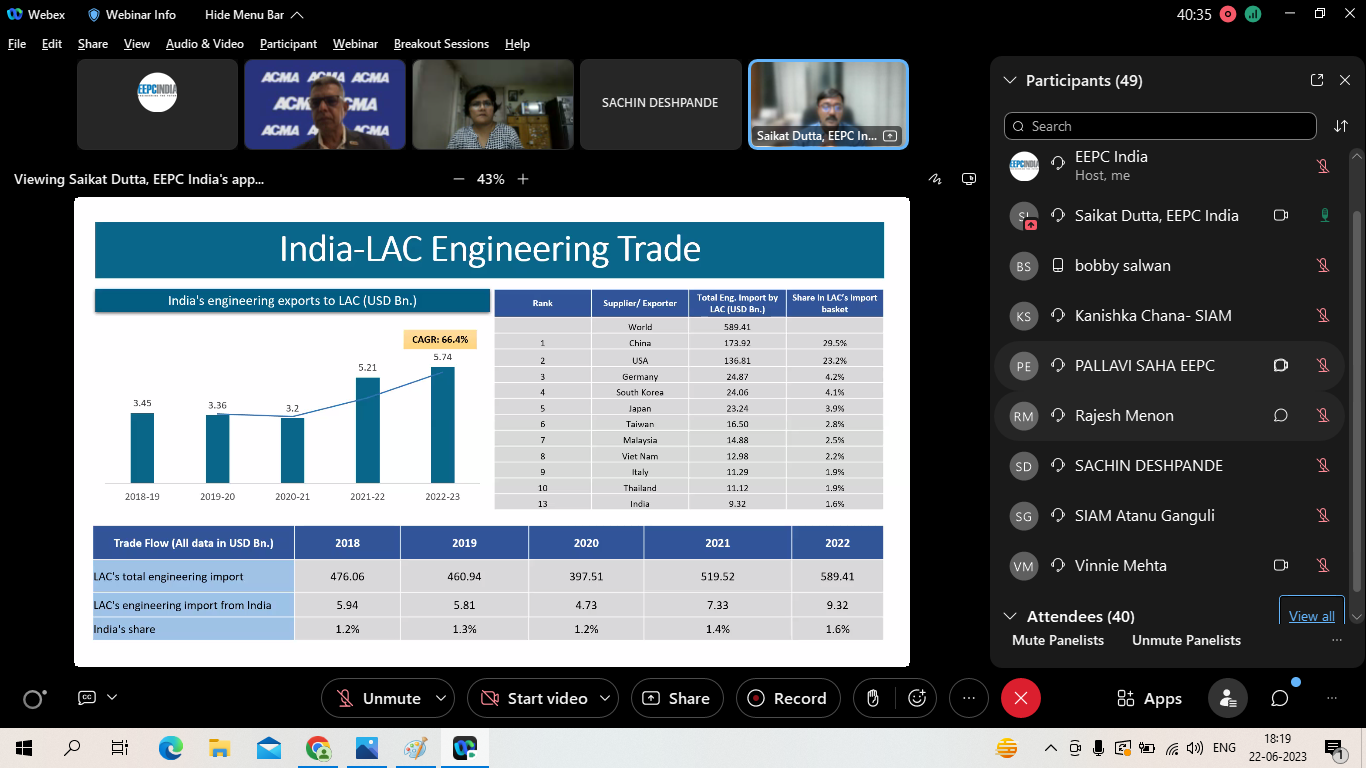Click the participants list scrollbar
Screen dimensions: 1366x768
(x=1357, y=400)
